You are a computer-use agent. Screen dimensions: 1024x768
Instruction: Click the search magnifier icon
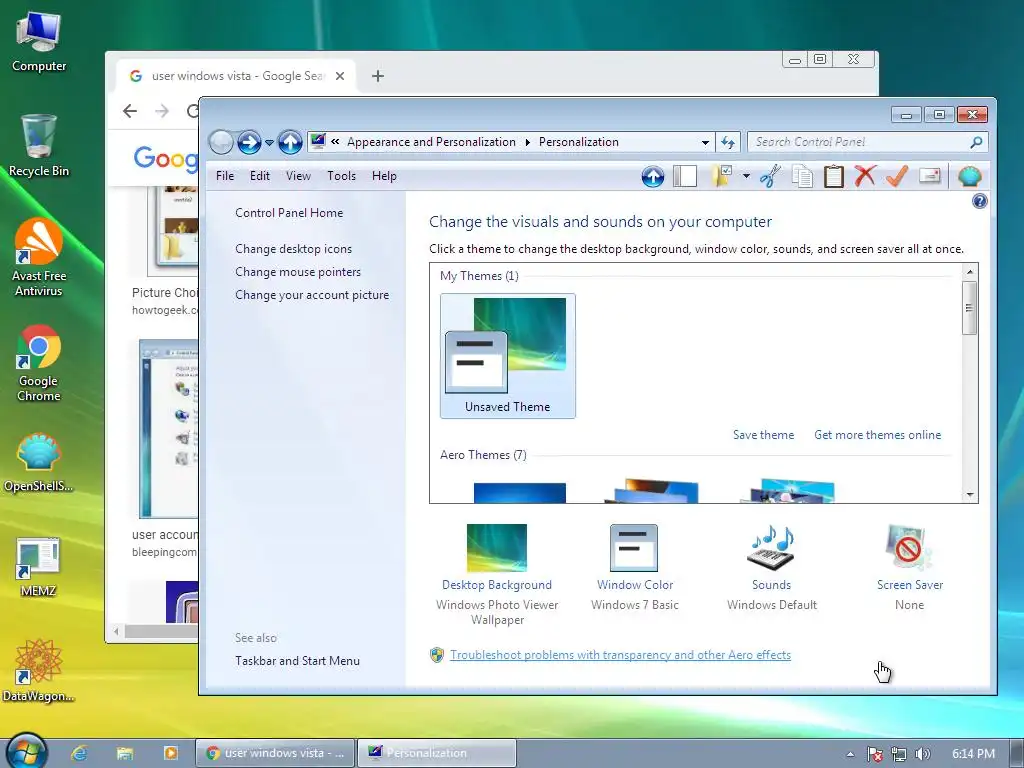(976, 142)
